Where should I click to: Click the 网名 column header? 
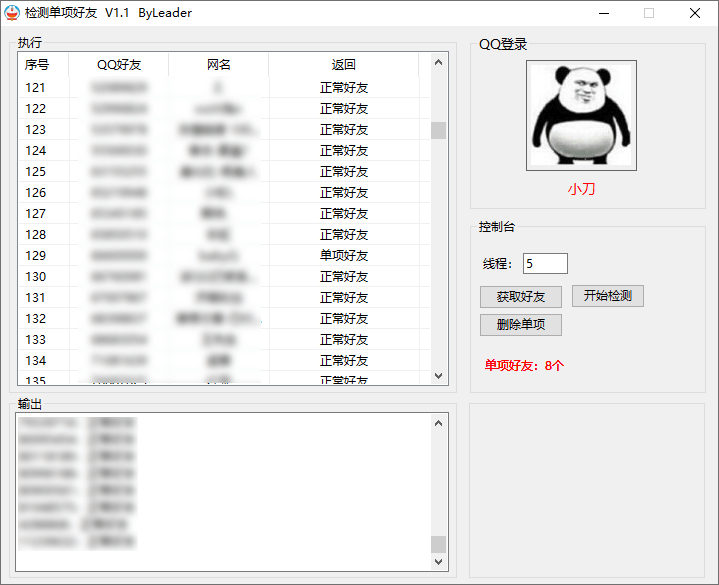point(219,65)
